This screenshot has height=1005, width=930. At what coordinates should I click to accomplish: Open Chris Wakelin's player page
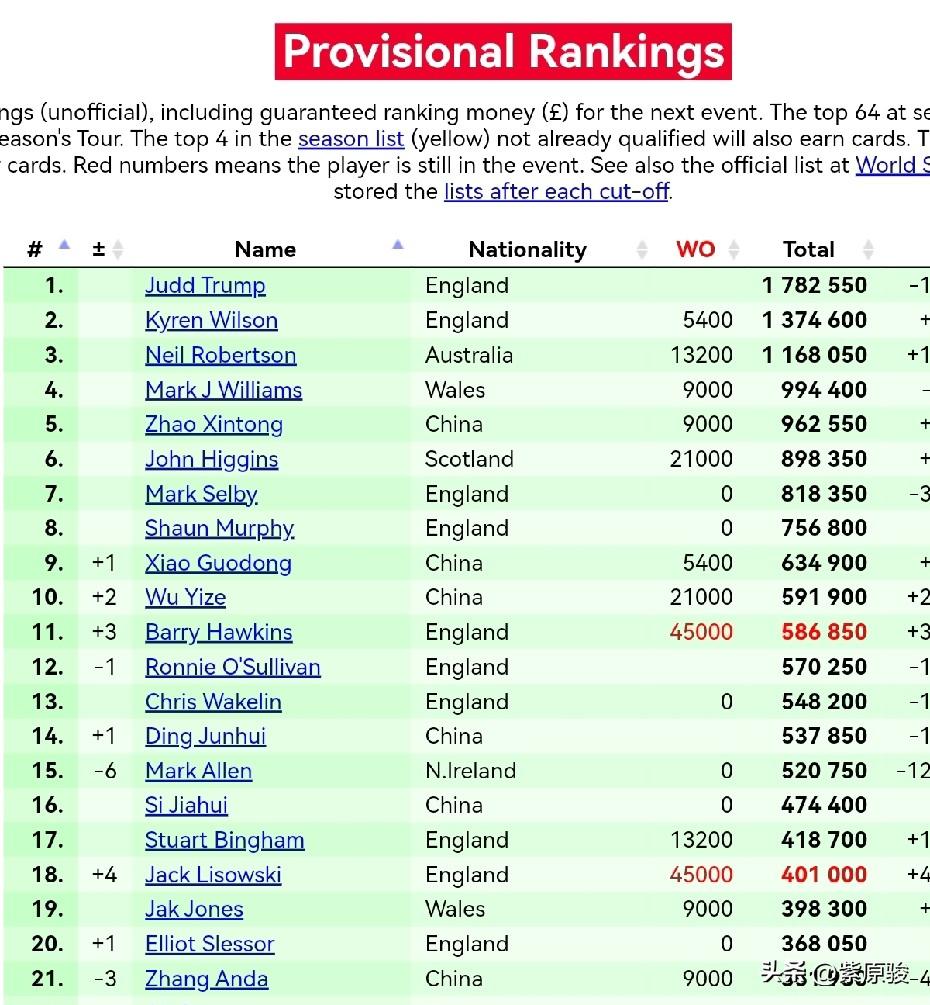(213, 702)
